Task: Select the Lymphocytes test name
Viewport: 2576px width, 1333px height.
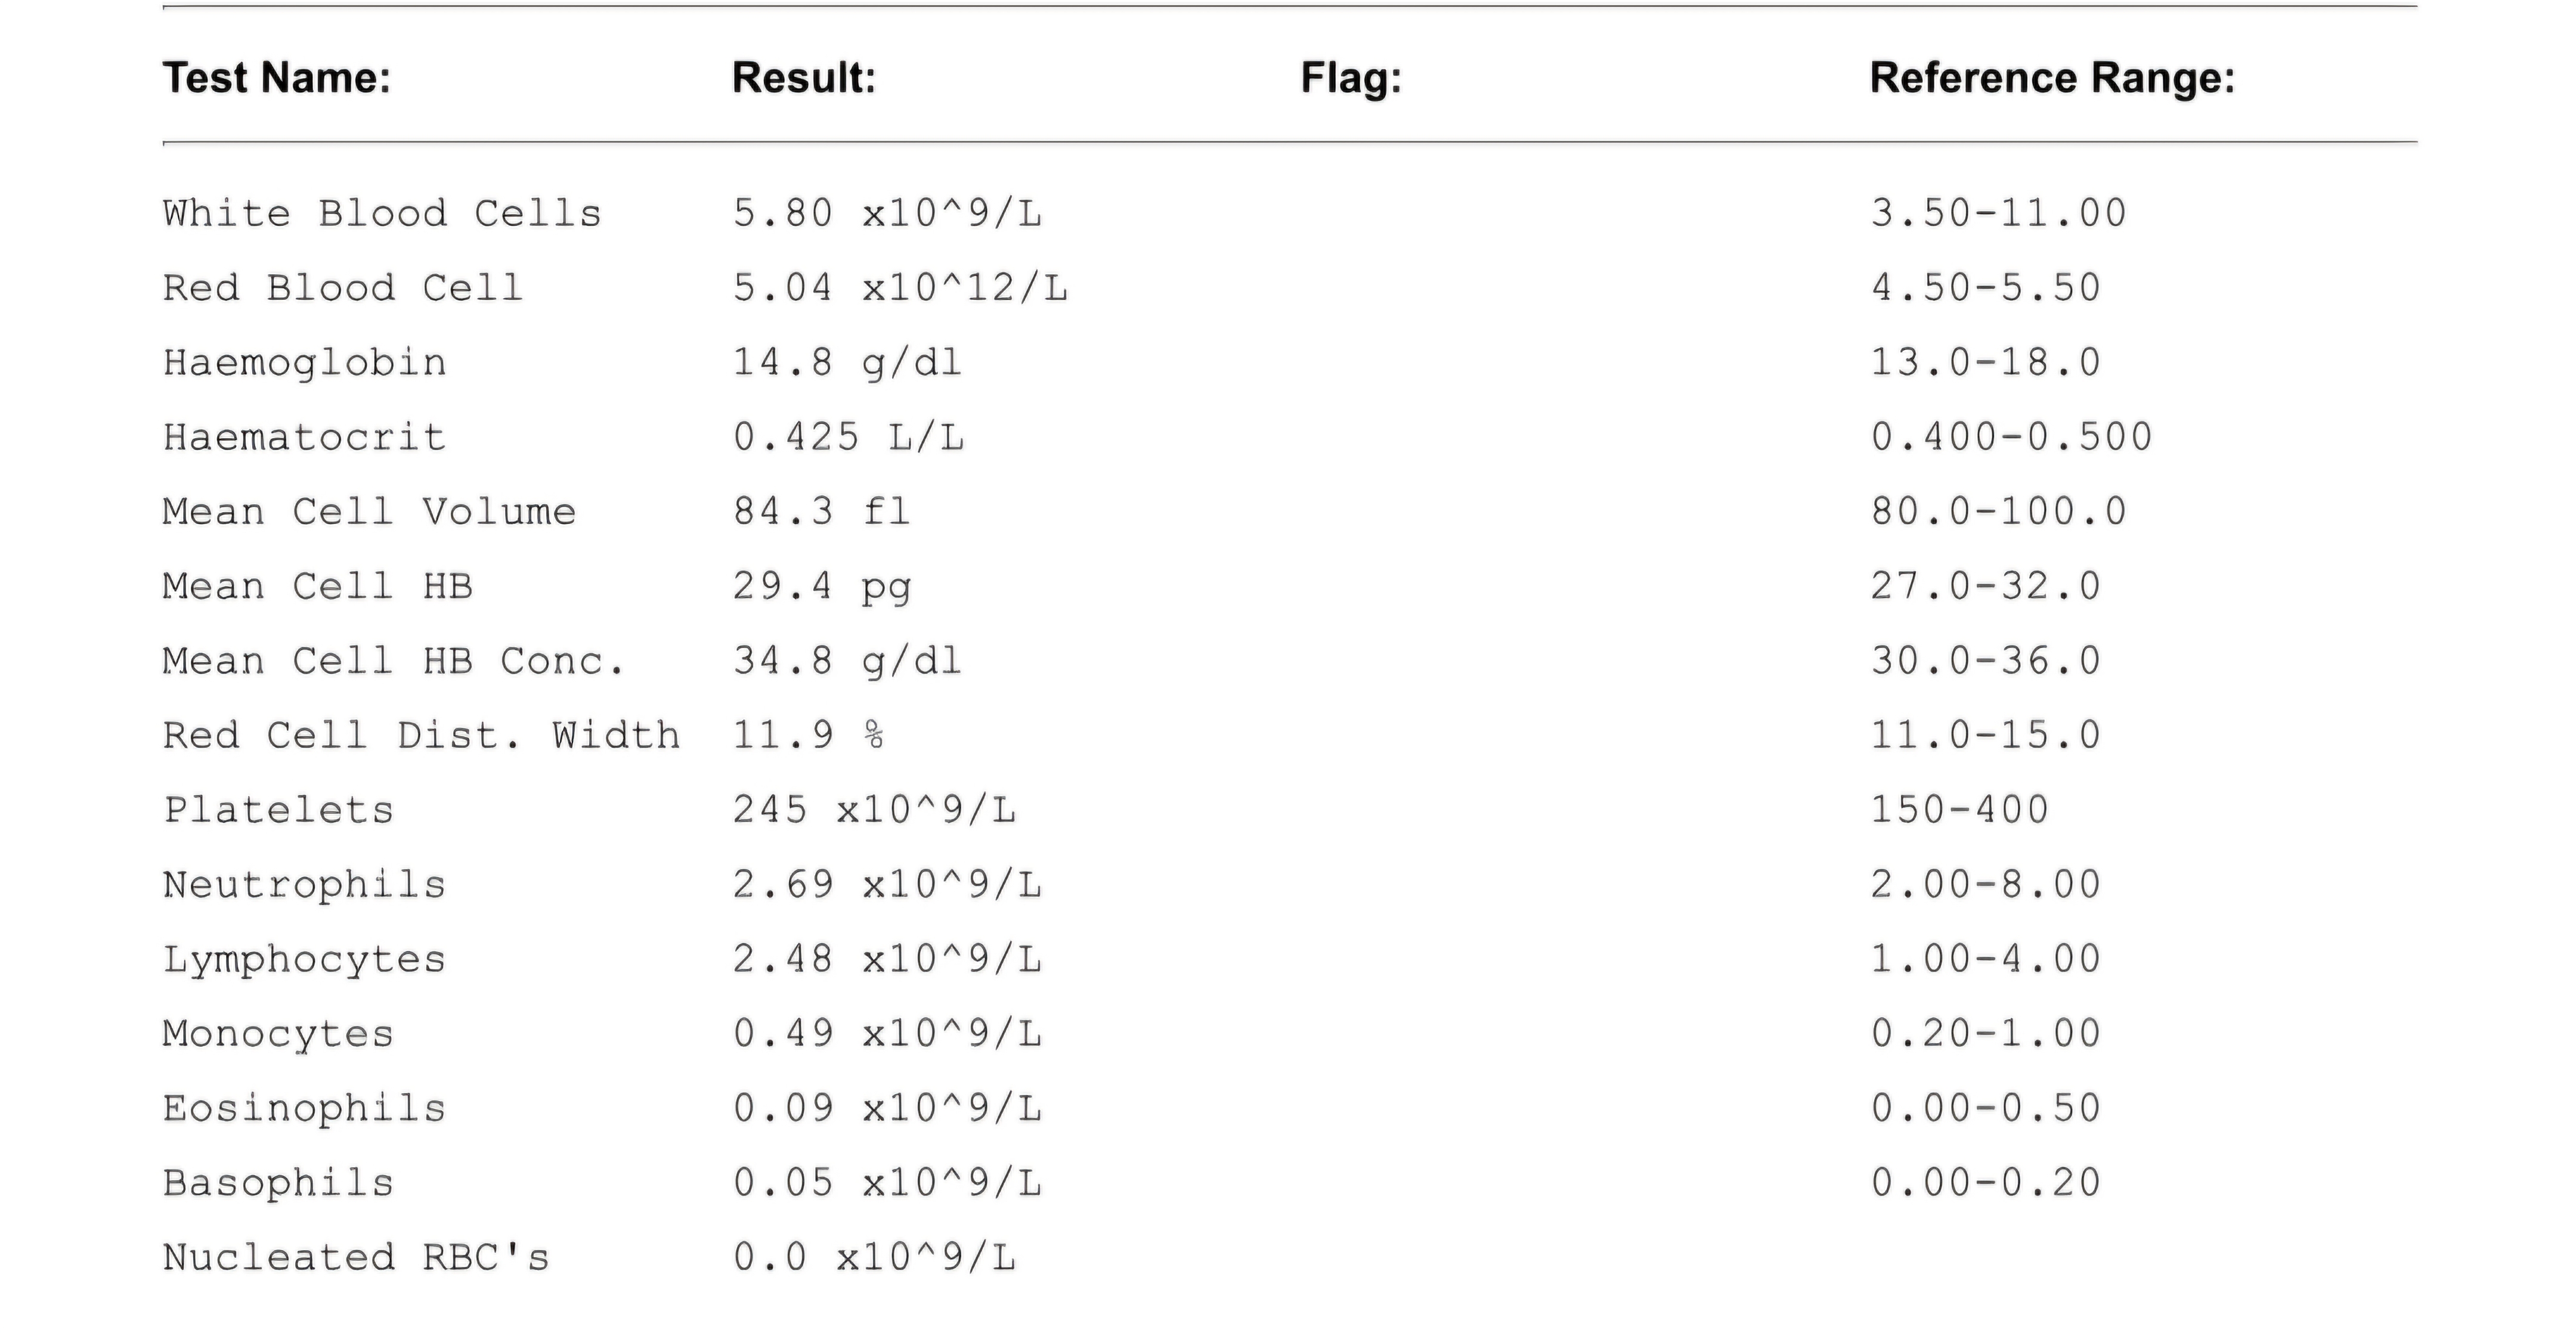Action: pos(304,960)
